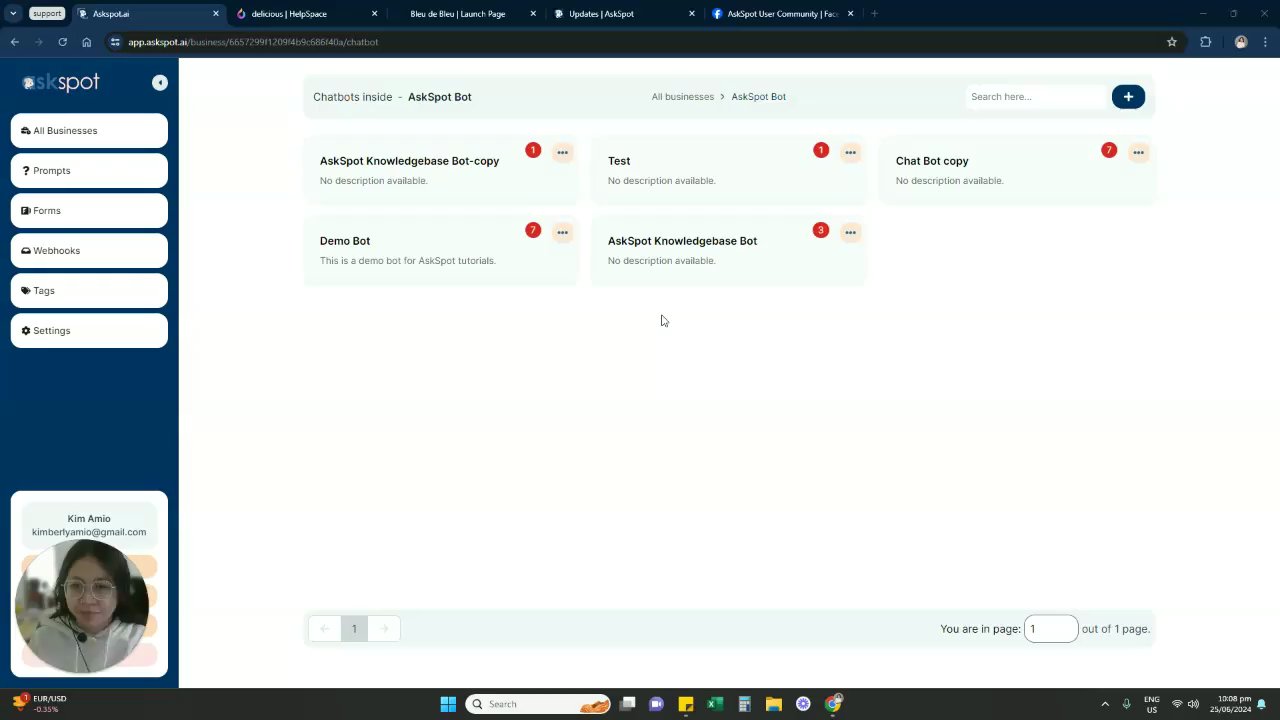Open options menu for Demo Bot

(562, 232)
